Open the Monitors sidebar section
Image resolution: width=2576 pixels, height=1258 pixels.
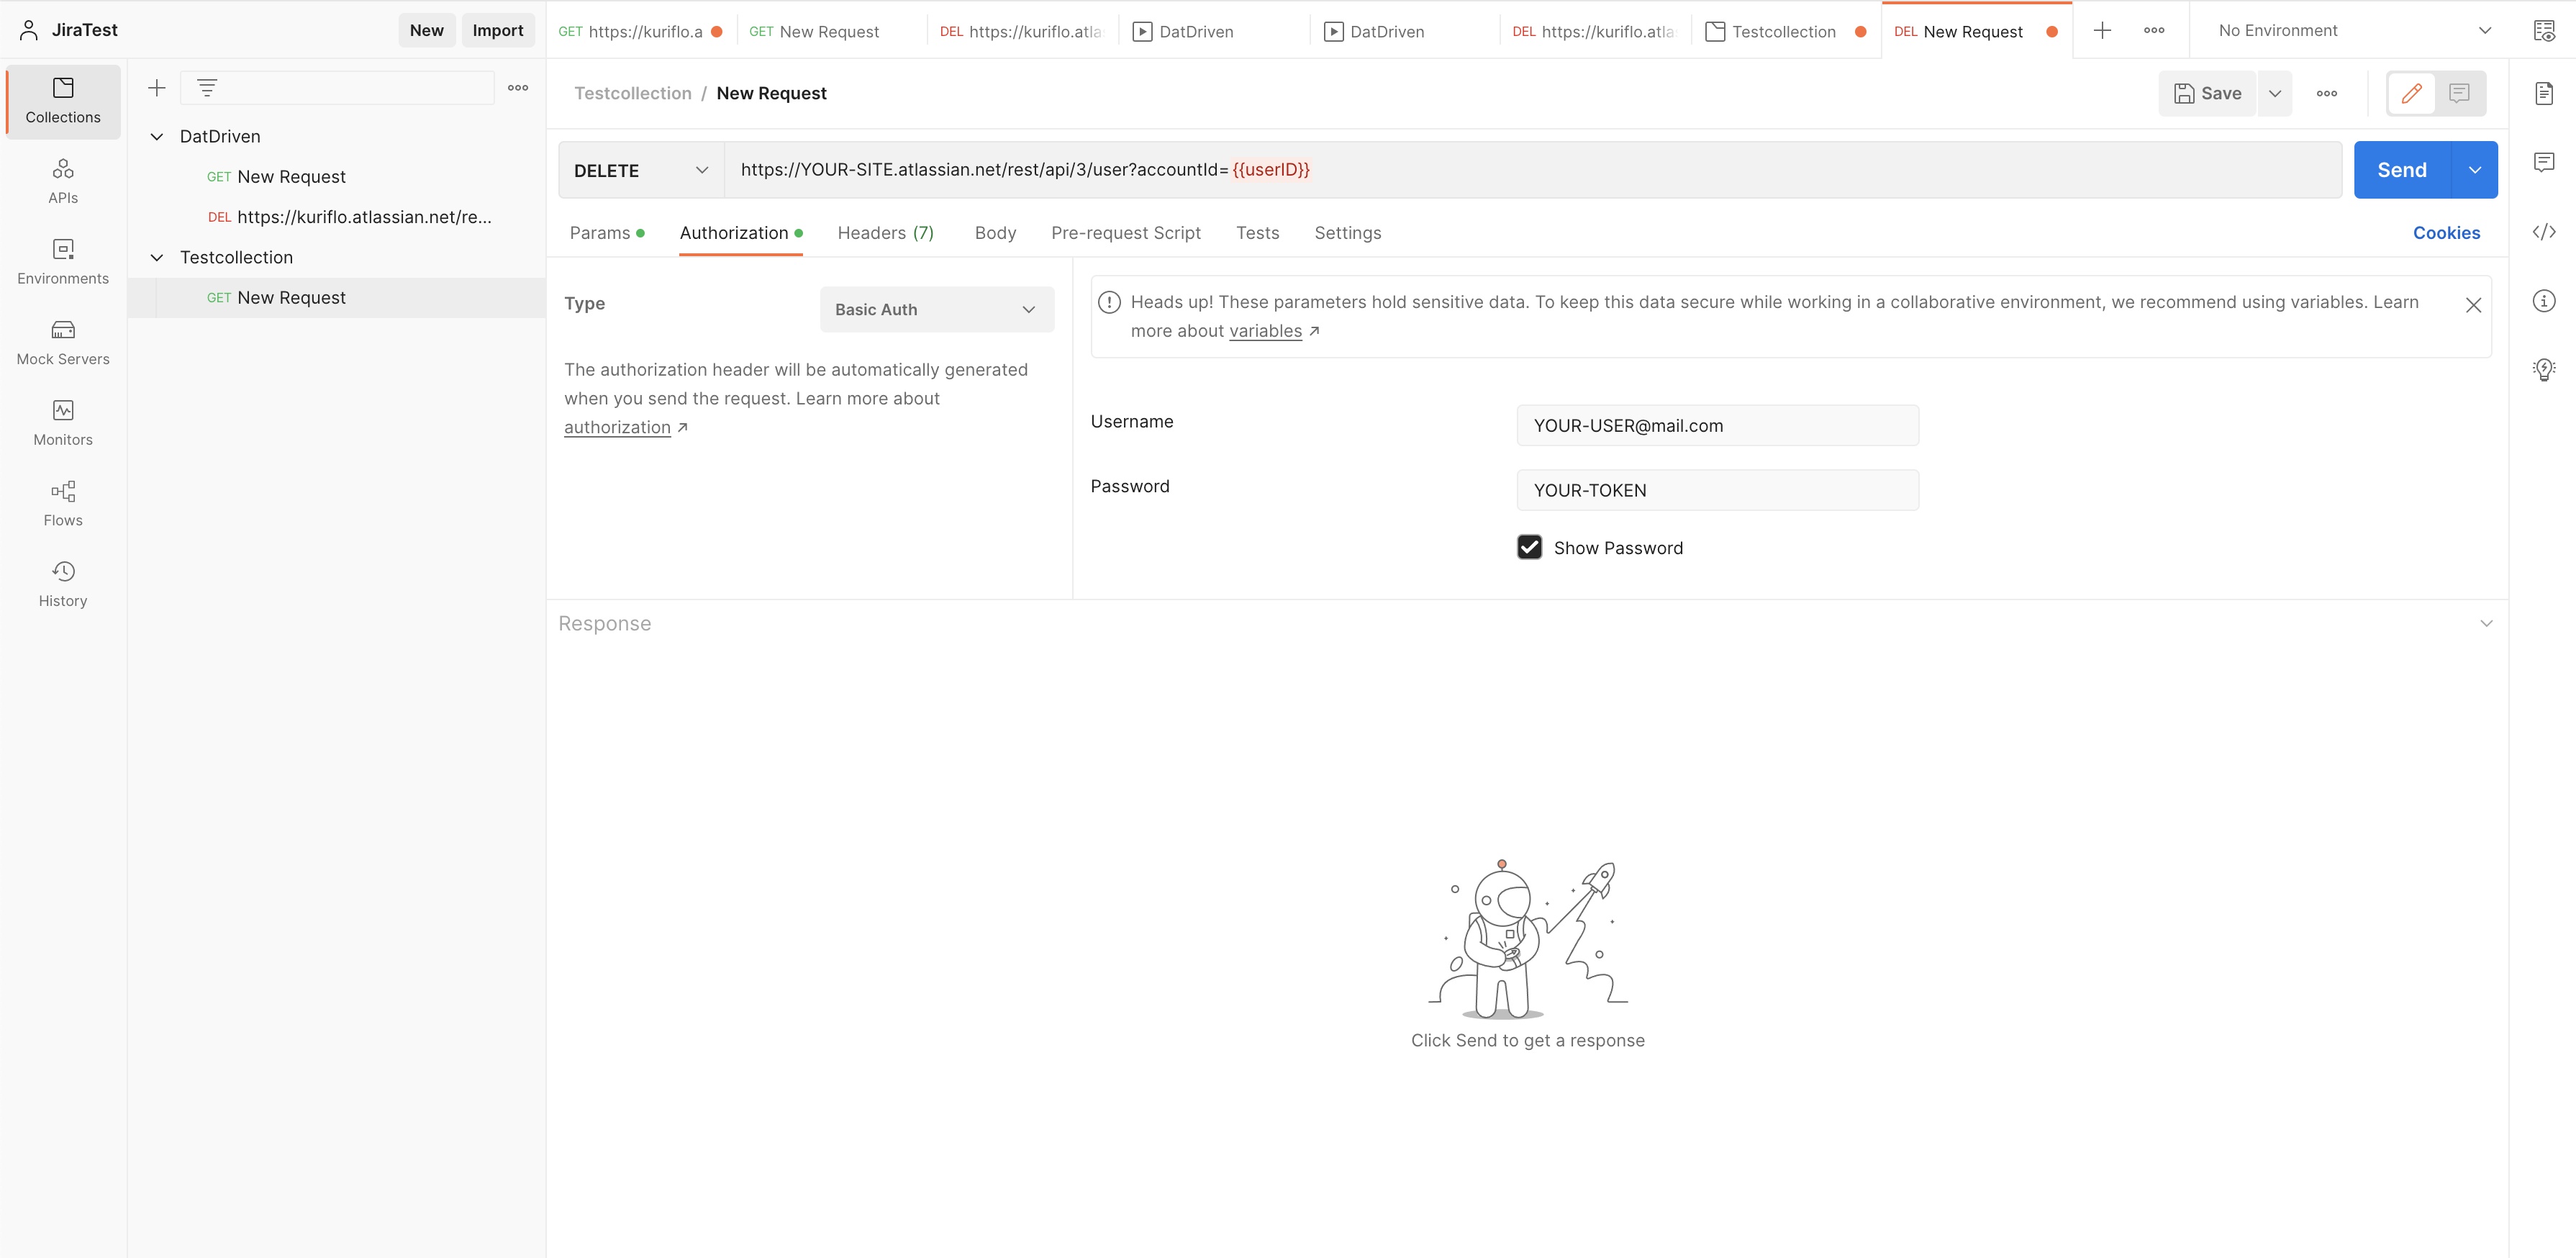63,423
